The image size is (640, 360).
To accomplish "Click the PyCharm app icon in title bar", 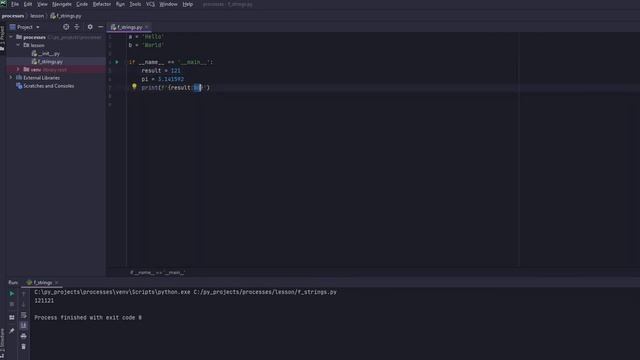I will point(4,4).
